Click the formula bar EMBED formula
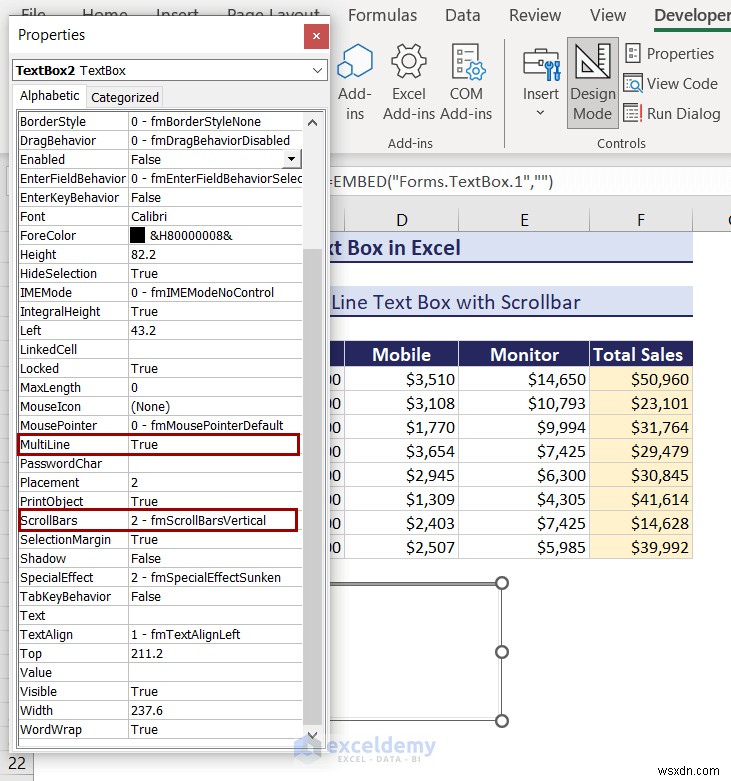731x781 pixels. (441, 182)
